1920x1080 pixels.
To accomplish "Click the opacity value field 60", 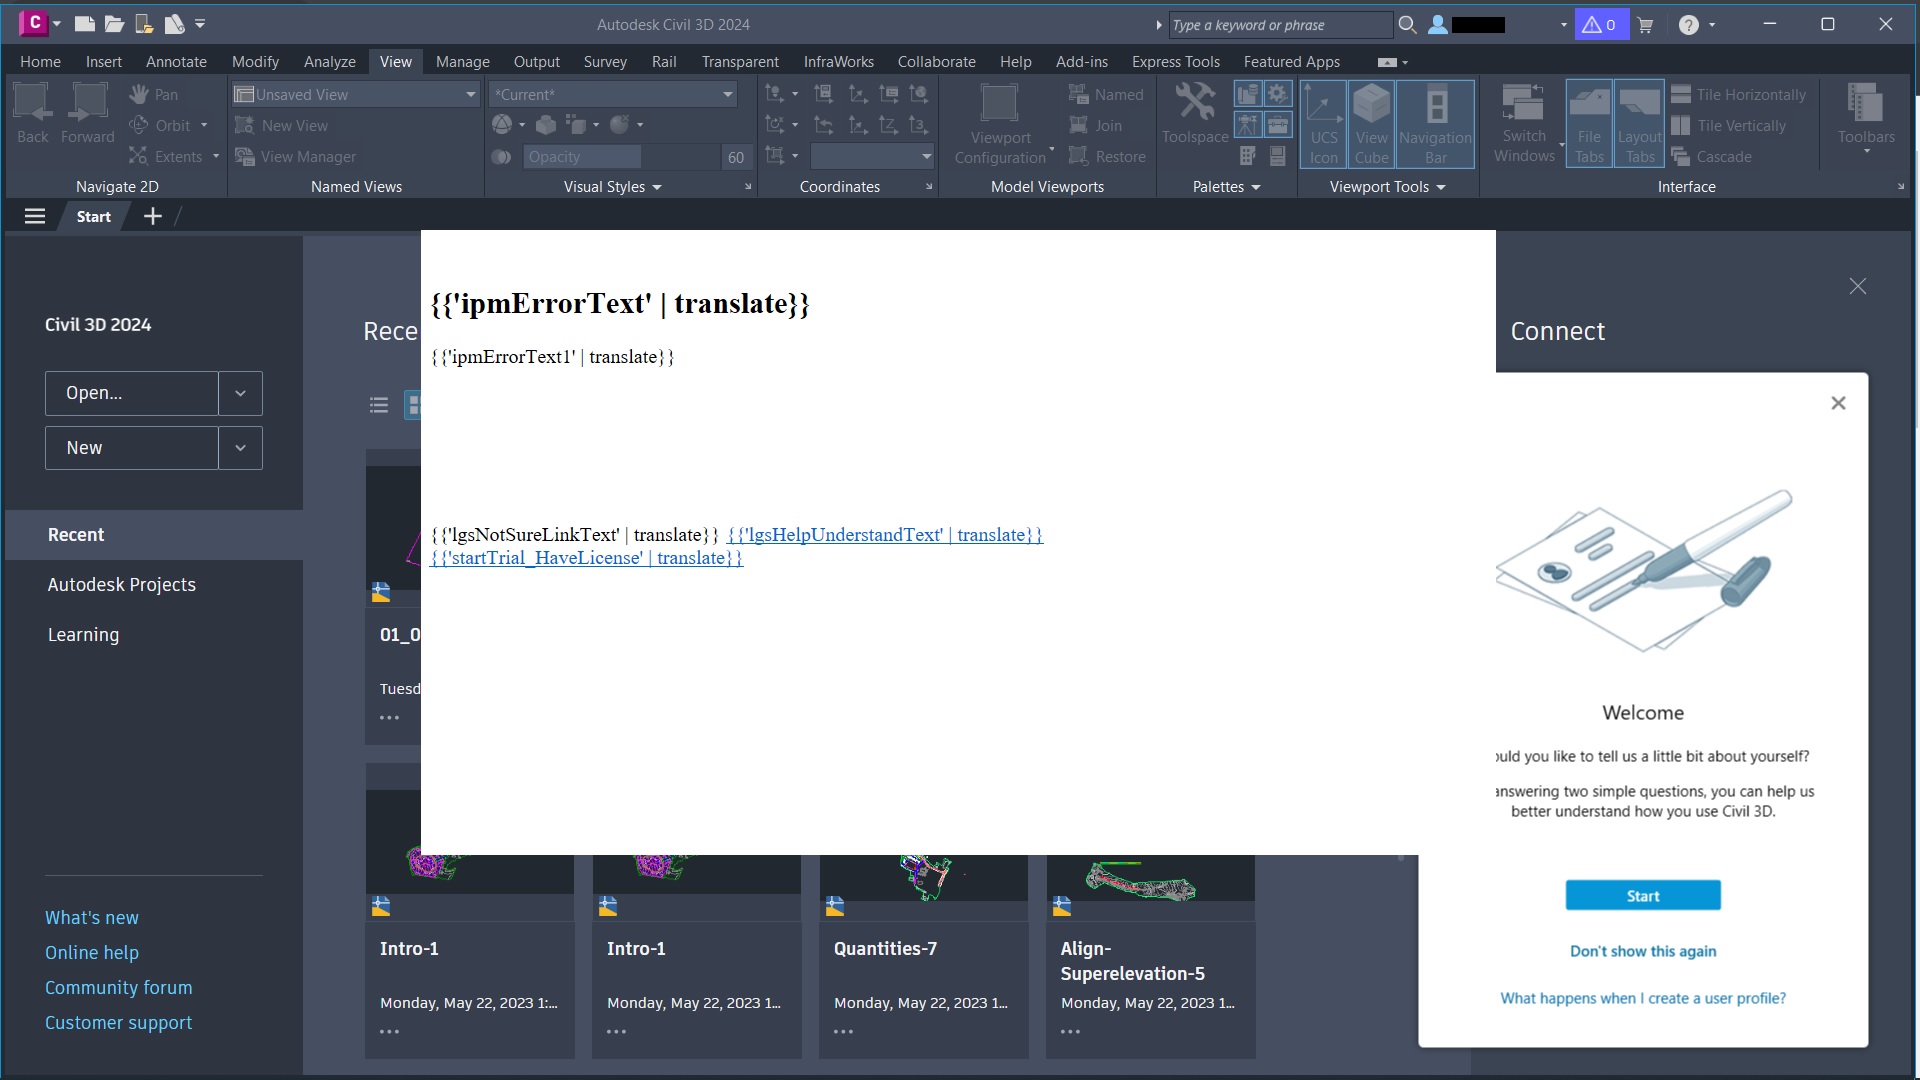I will point(735,156).
